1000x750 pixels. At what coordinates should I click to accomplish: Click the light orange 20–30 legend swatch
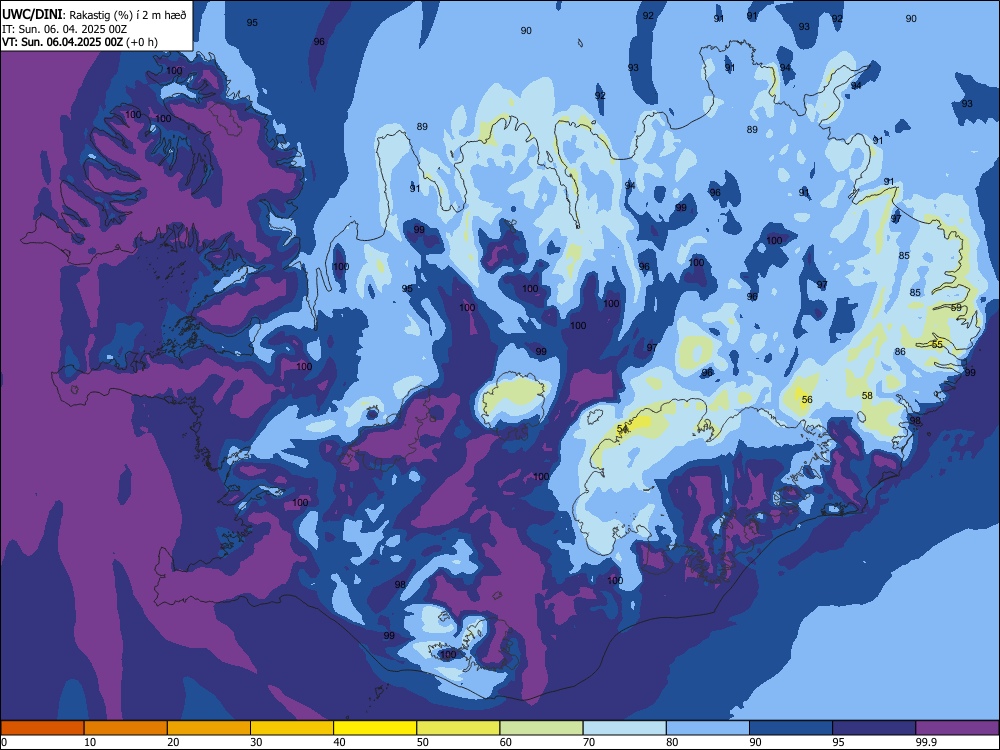(x=209, y=728)
